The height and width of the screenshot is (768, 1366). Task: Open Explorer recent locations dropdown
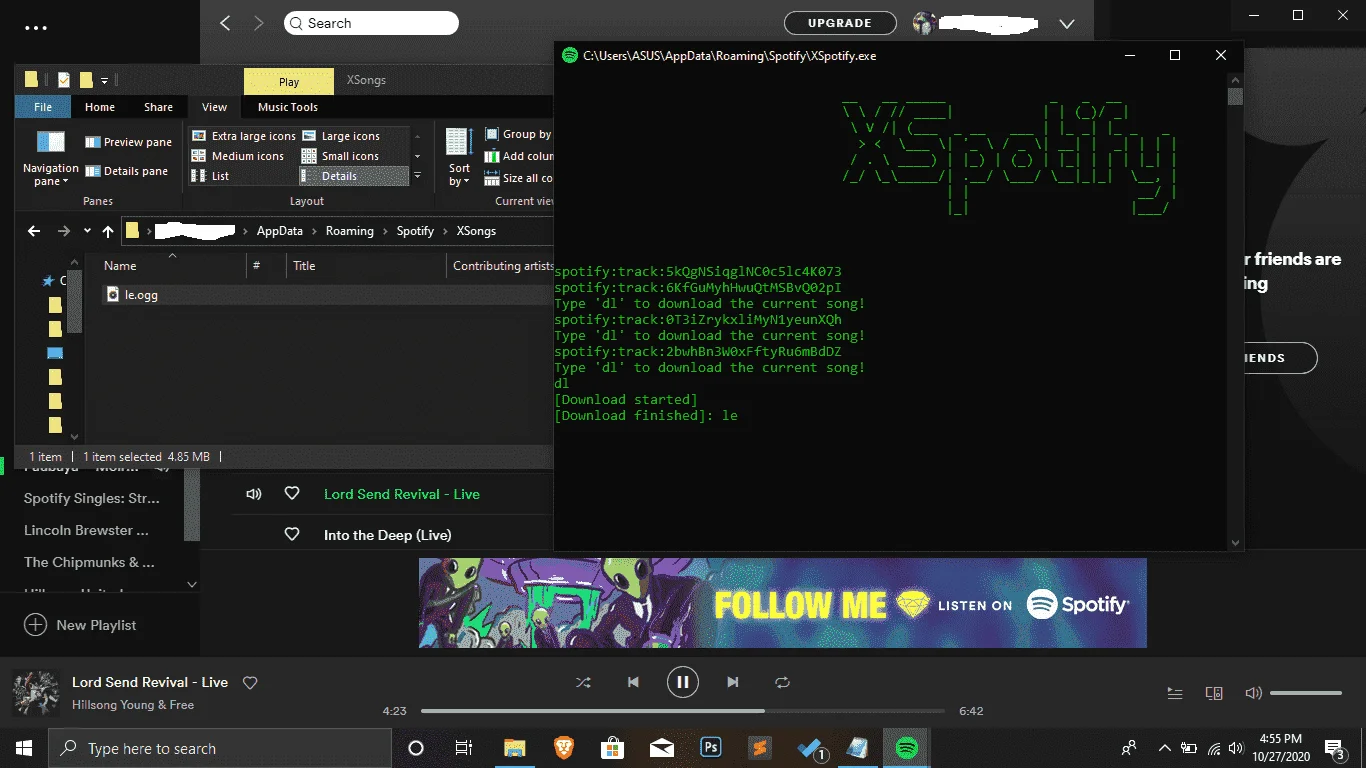87,231
